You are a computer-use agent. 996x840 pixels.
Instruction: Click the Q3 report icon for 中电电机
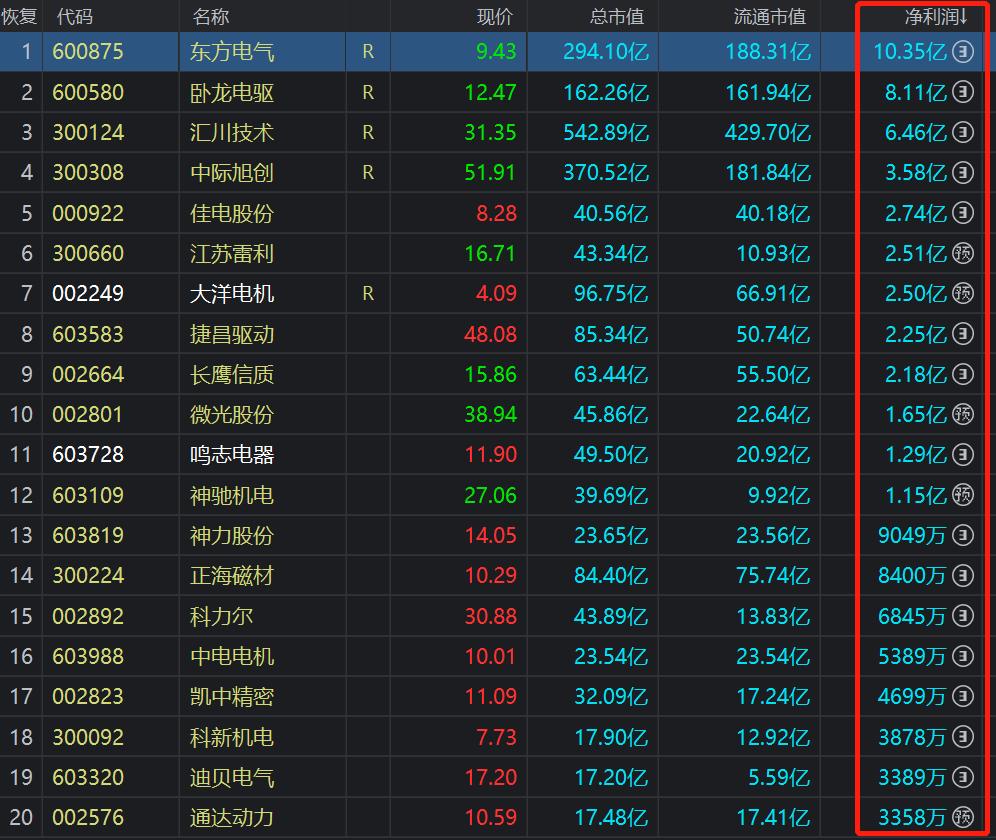point(963,656)
